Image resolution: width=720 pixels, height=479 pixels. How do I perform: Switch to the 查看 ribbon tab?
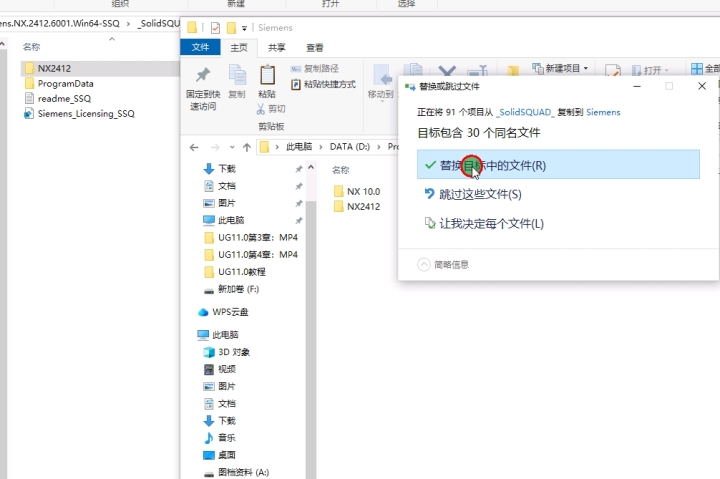pos(315,47)
